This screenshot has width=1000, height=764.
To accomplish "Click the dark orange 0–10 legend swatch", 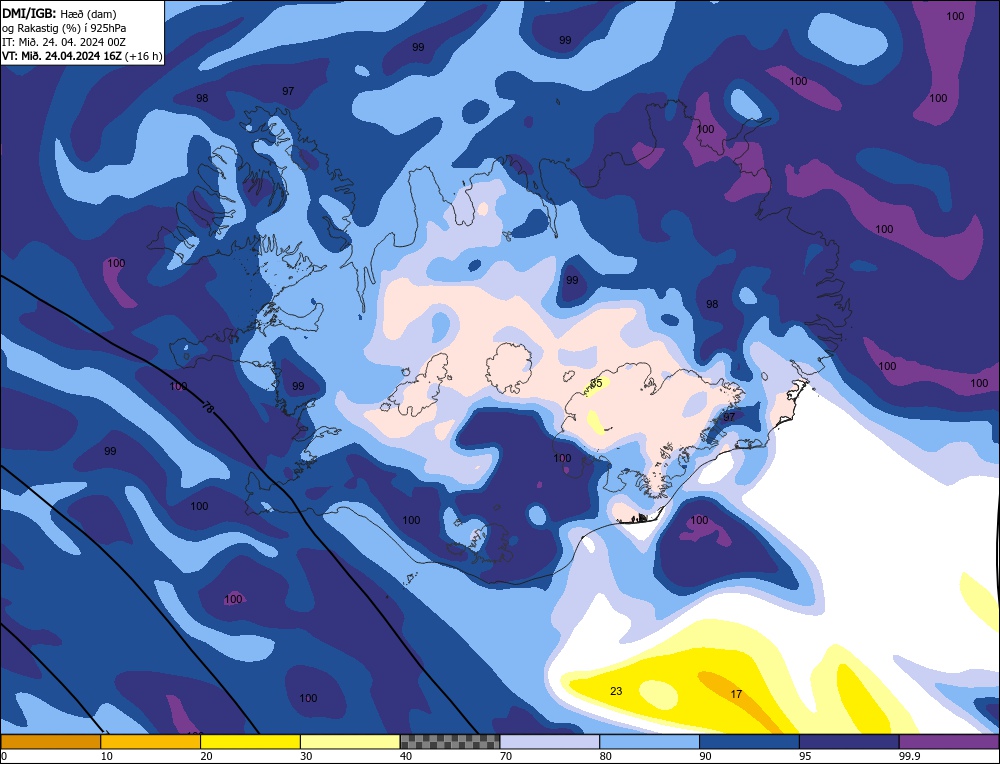I will [x=50, y=741].
